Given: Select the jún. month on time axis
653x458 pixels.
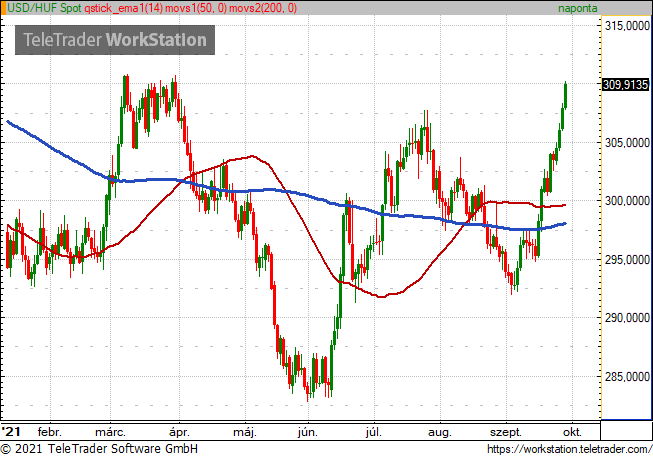Looking at the screenshot, I should tap(309, 433).
